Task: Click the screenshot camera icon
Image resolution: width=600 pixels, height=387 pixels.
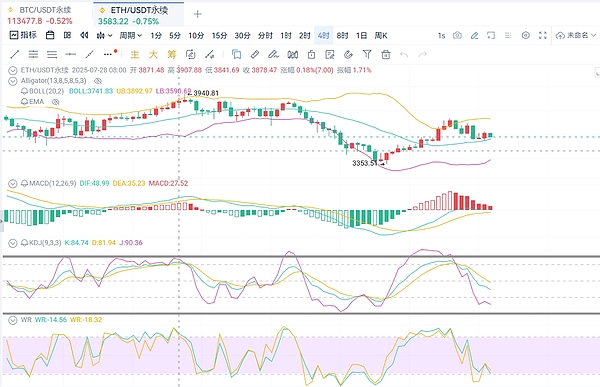Action: point(457,35)
